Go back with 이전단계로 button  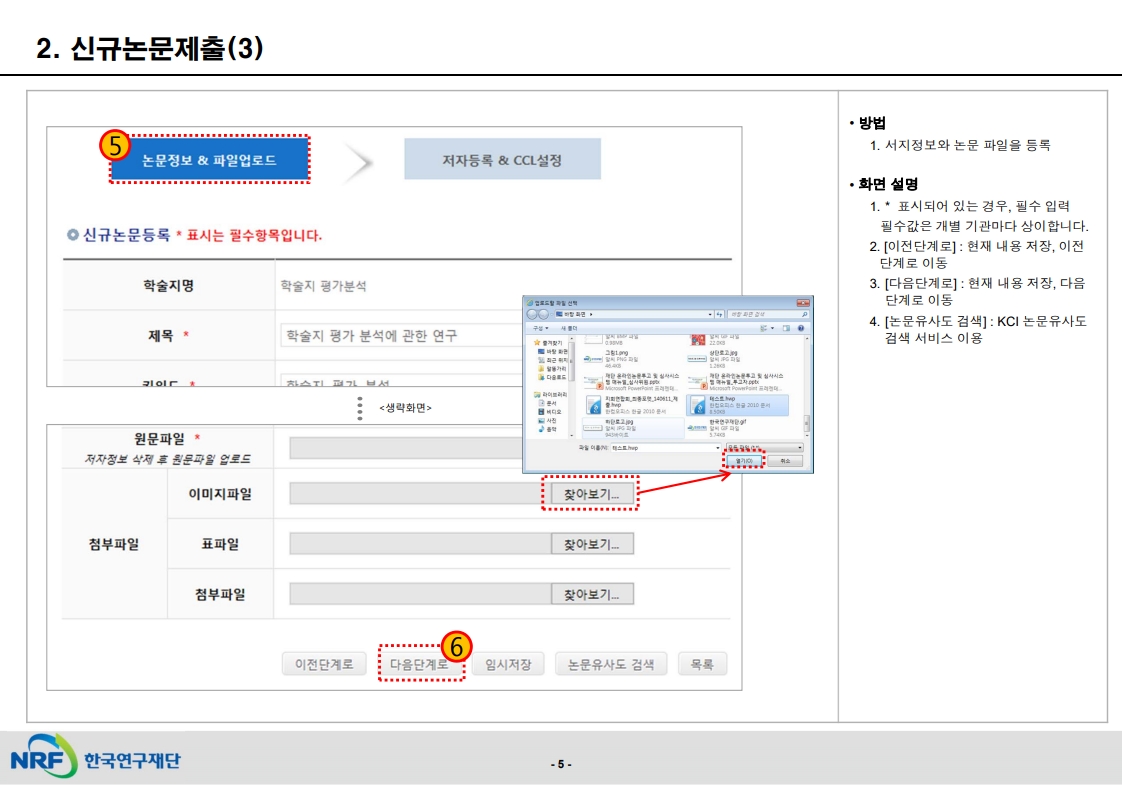click(x=324, y=664)
